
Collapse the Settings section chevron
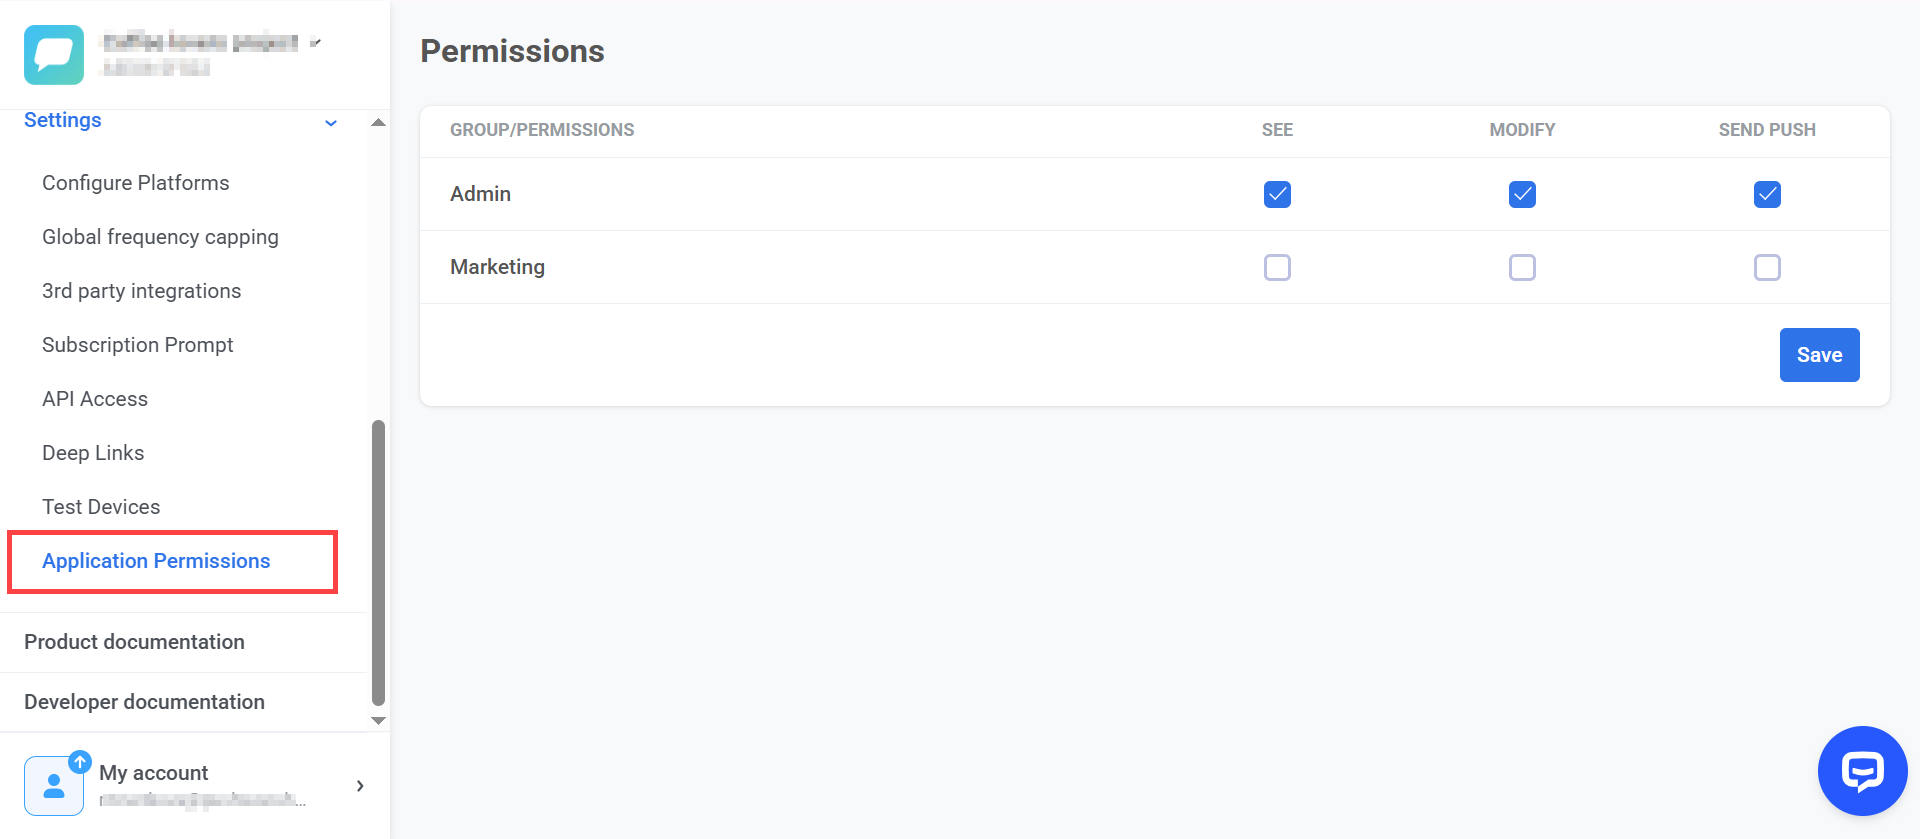(x=330, y=122)
